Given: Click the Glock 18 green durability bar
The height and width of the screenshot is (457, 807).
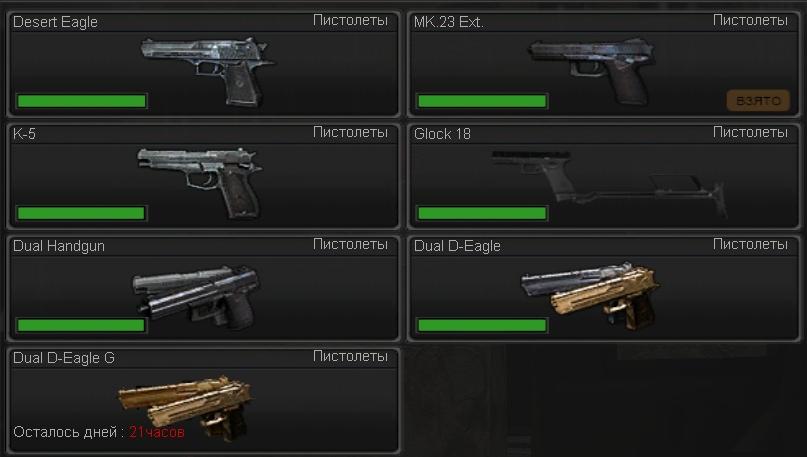Looking at the screenshot, I should [482, 213].
